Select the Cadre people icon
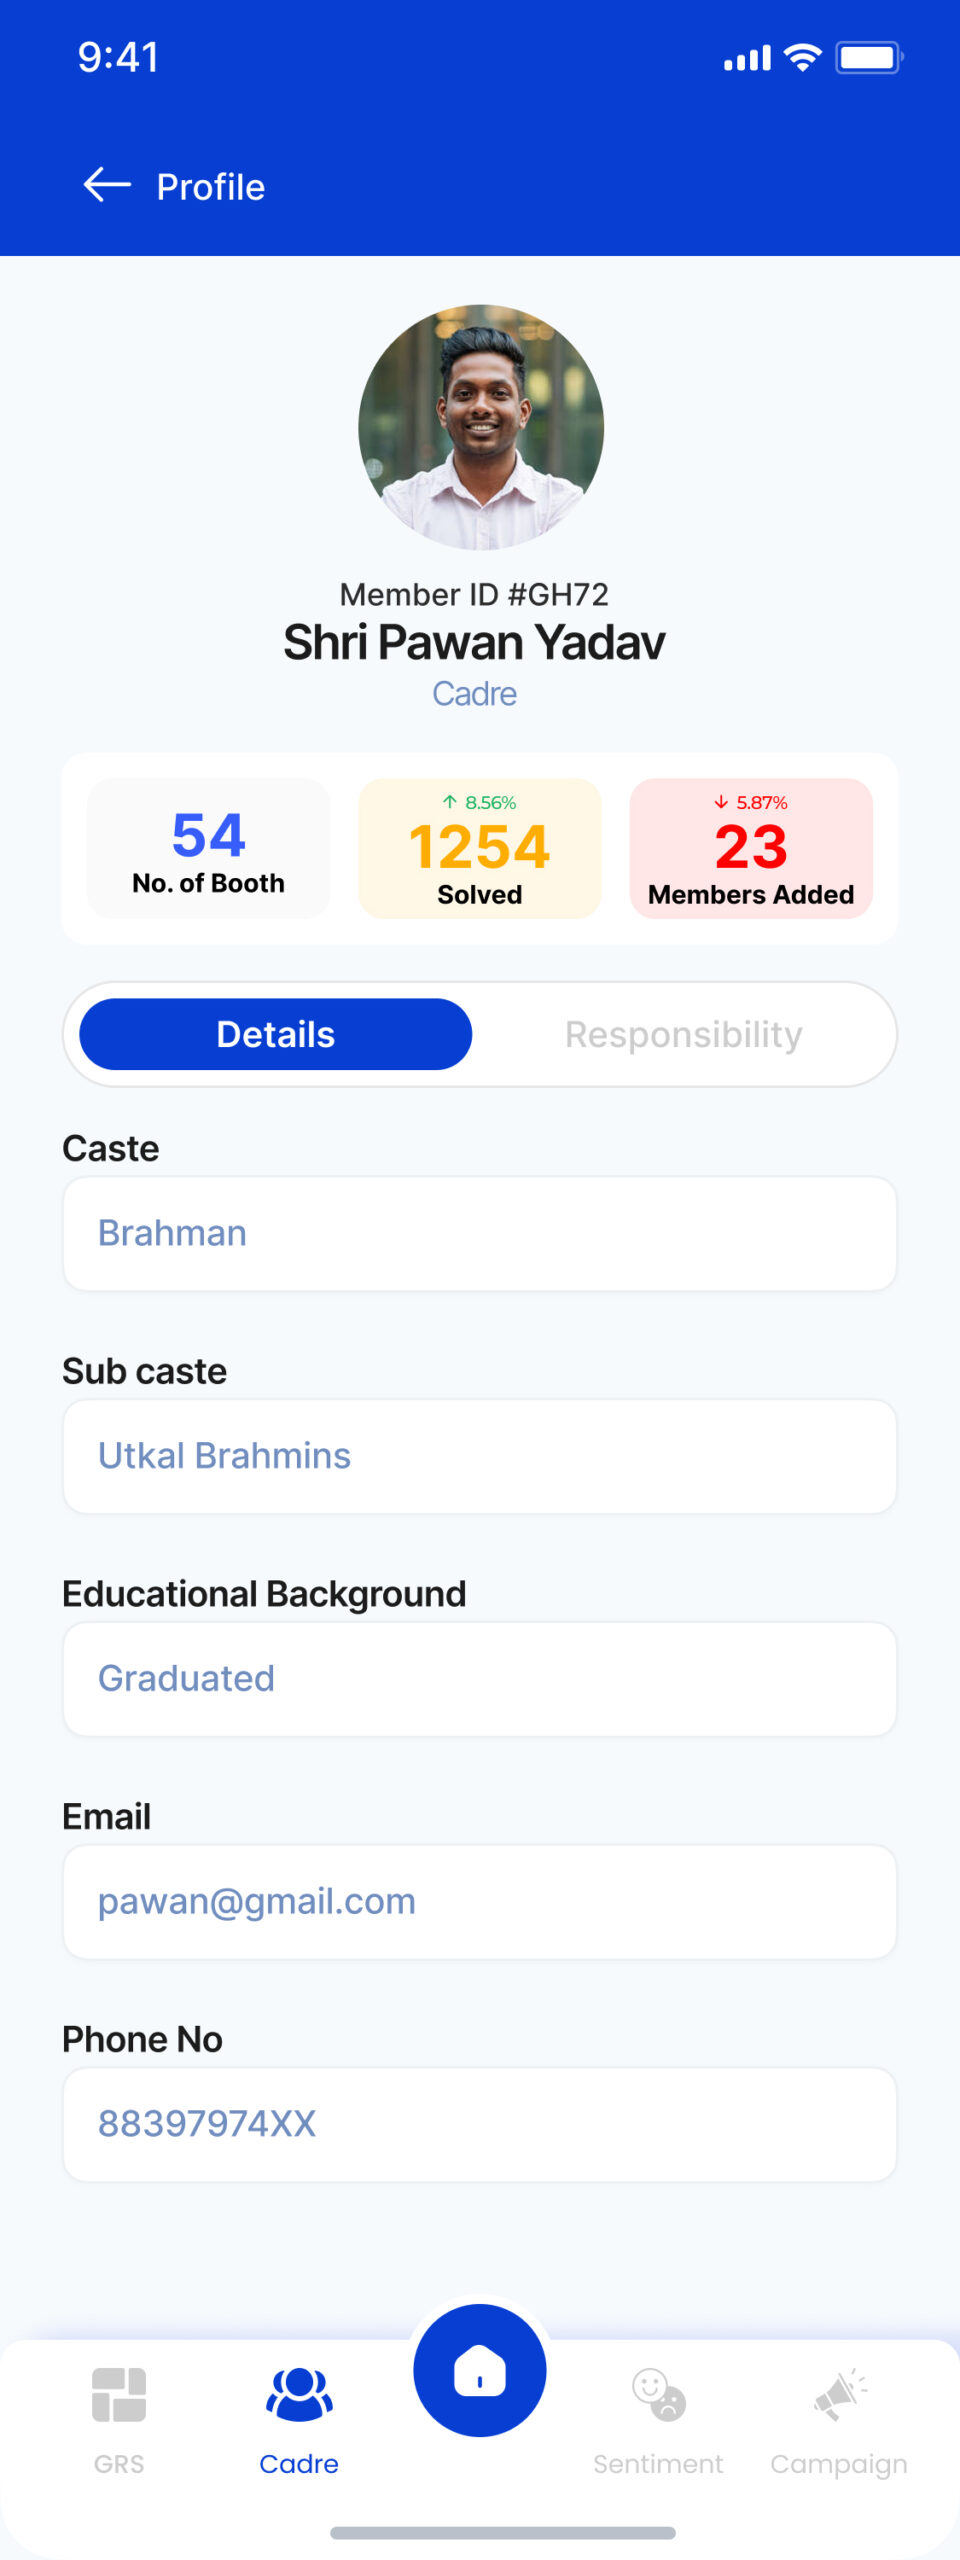 (x=299, y=2395)
